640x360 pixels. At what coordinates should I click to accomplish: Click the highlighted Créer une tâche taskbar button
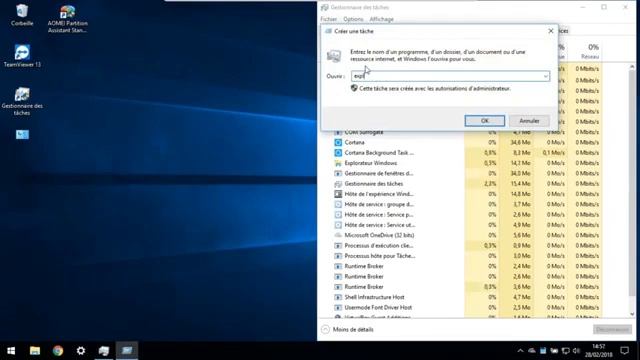[127, 351]
